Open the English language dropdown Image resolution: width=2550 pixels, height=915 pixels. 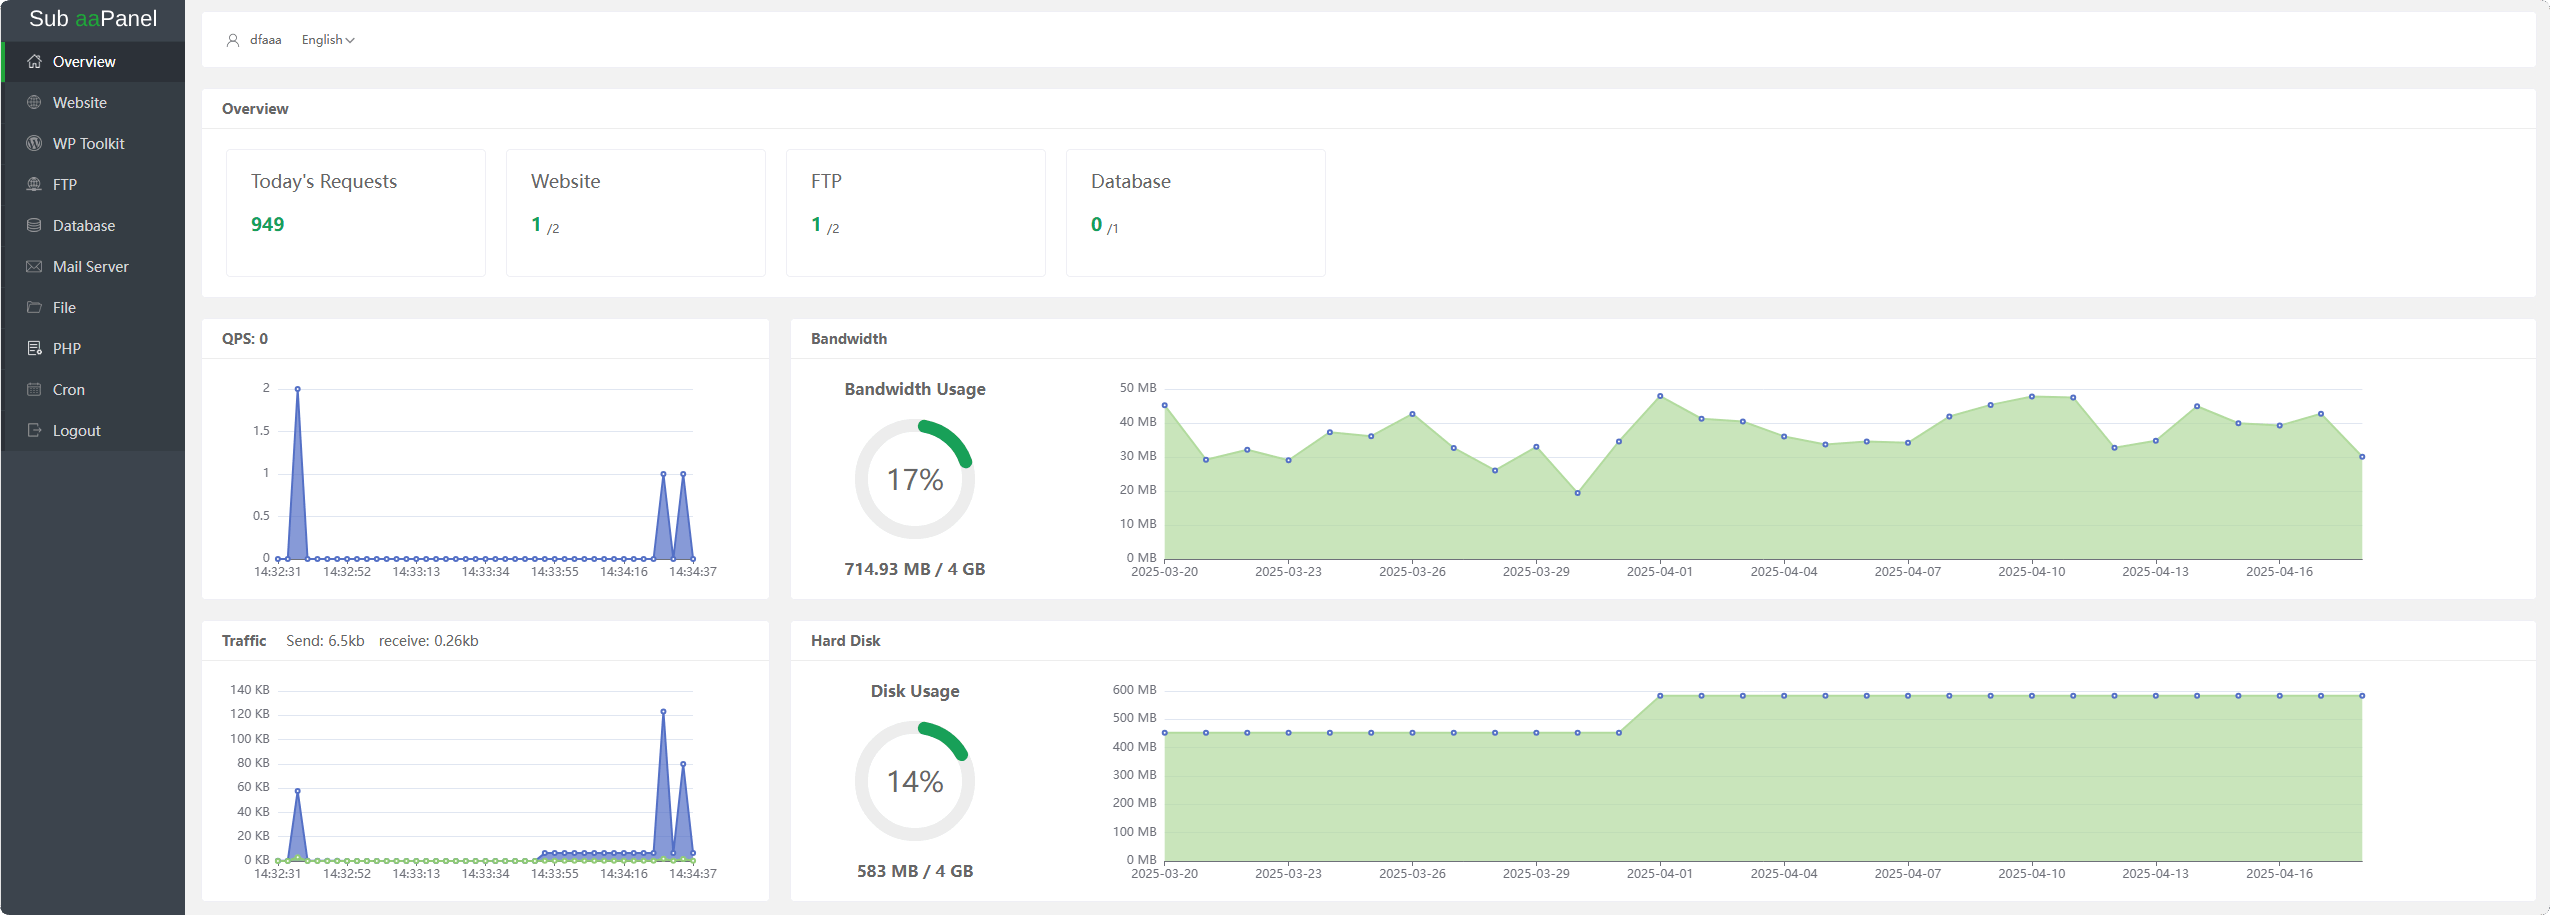(x=322, y=40)
